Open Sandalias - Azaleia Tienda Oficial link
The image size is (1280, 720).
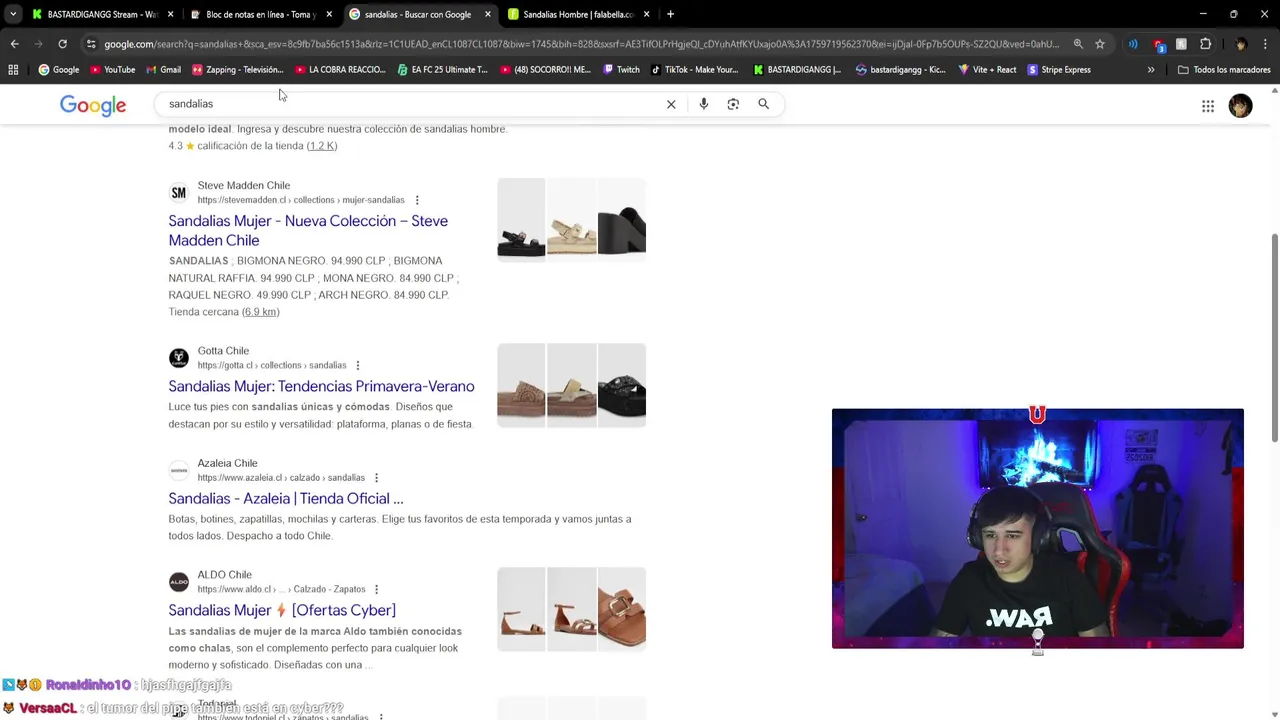pyautogui.click(x=286, y=498)
